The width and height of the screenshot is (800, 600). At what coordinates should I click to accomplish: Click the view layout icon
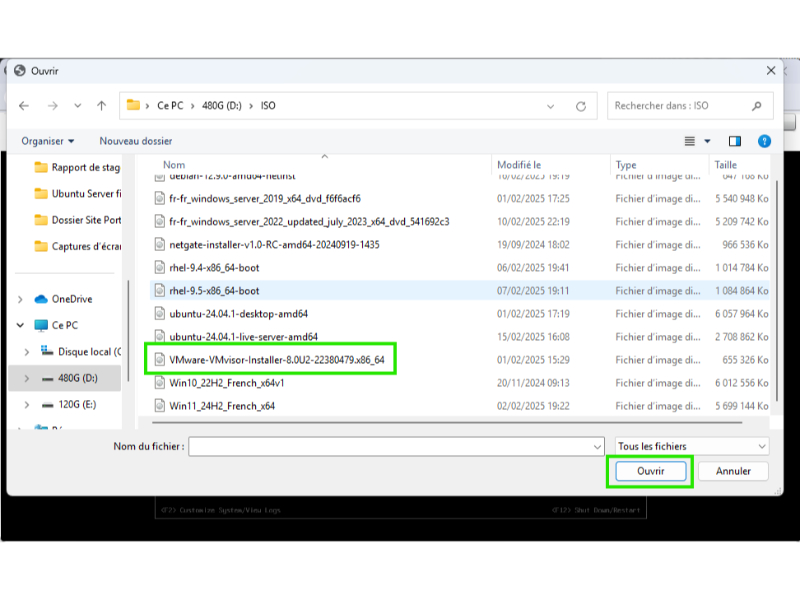690,141
